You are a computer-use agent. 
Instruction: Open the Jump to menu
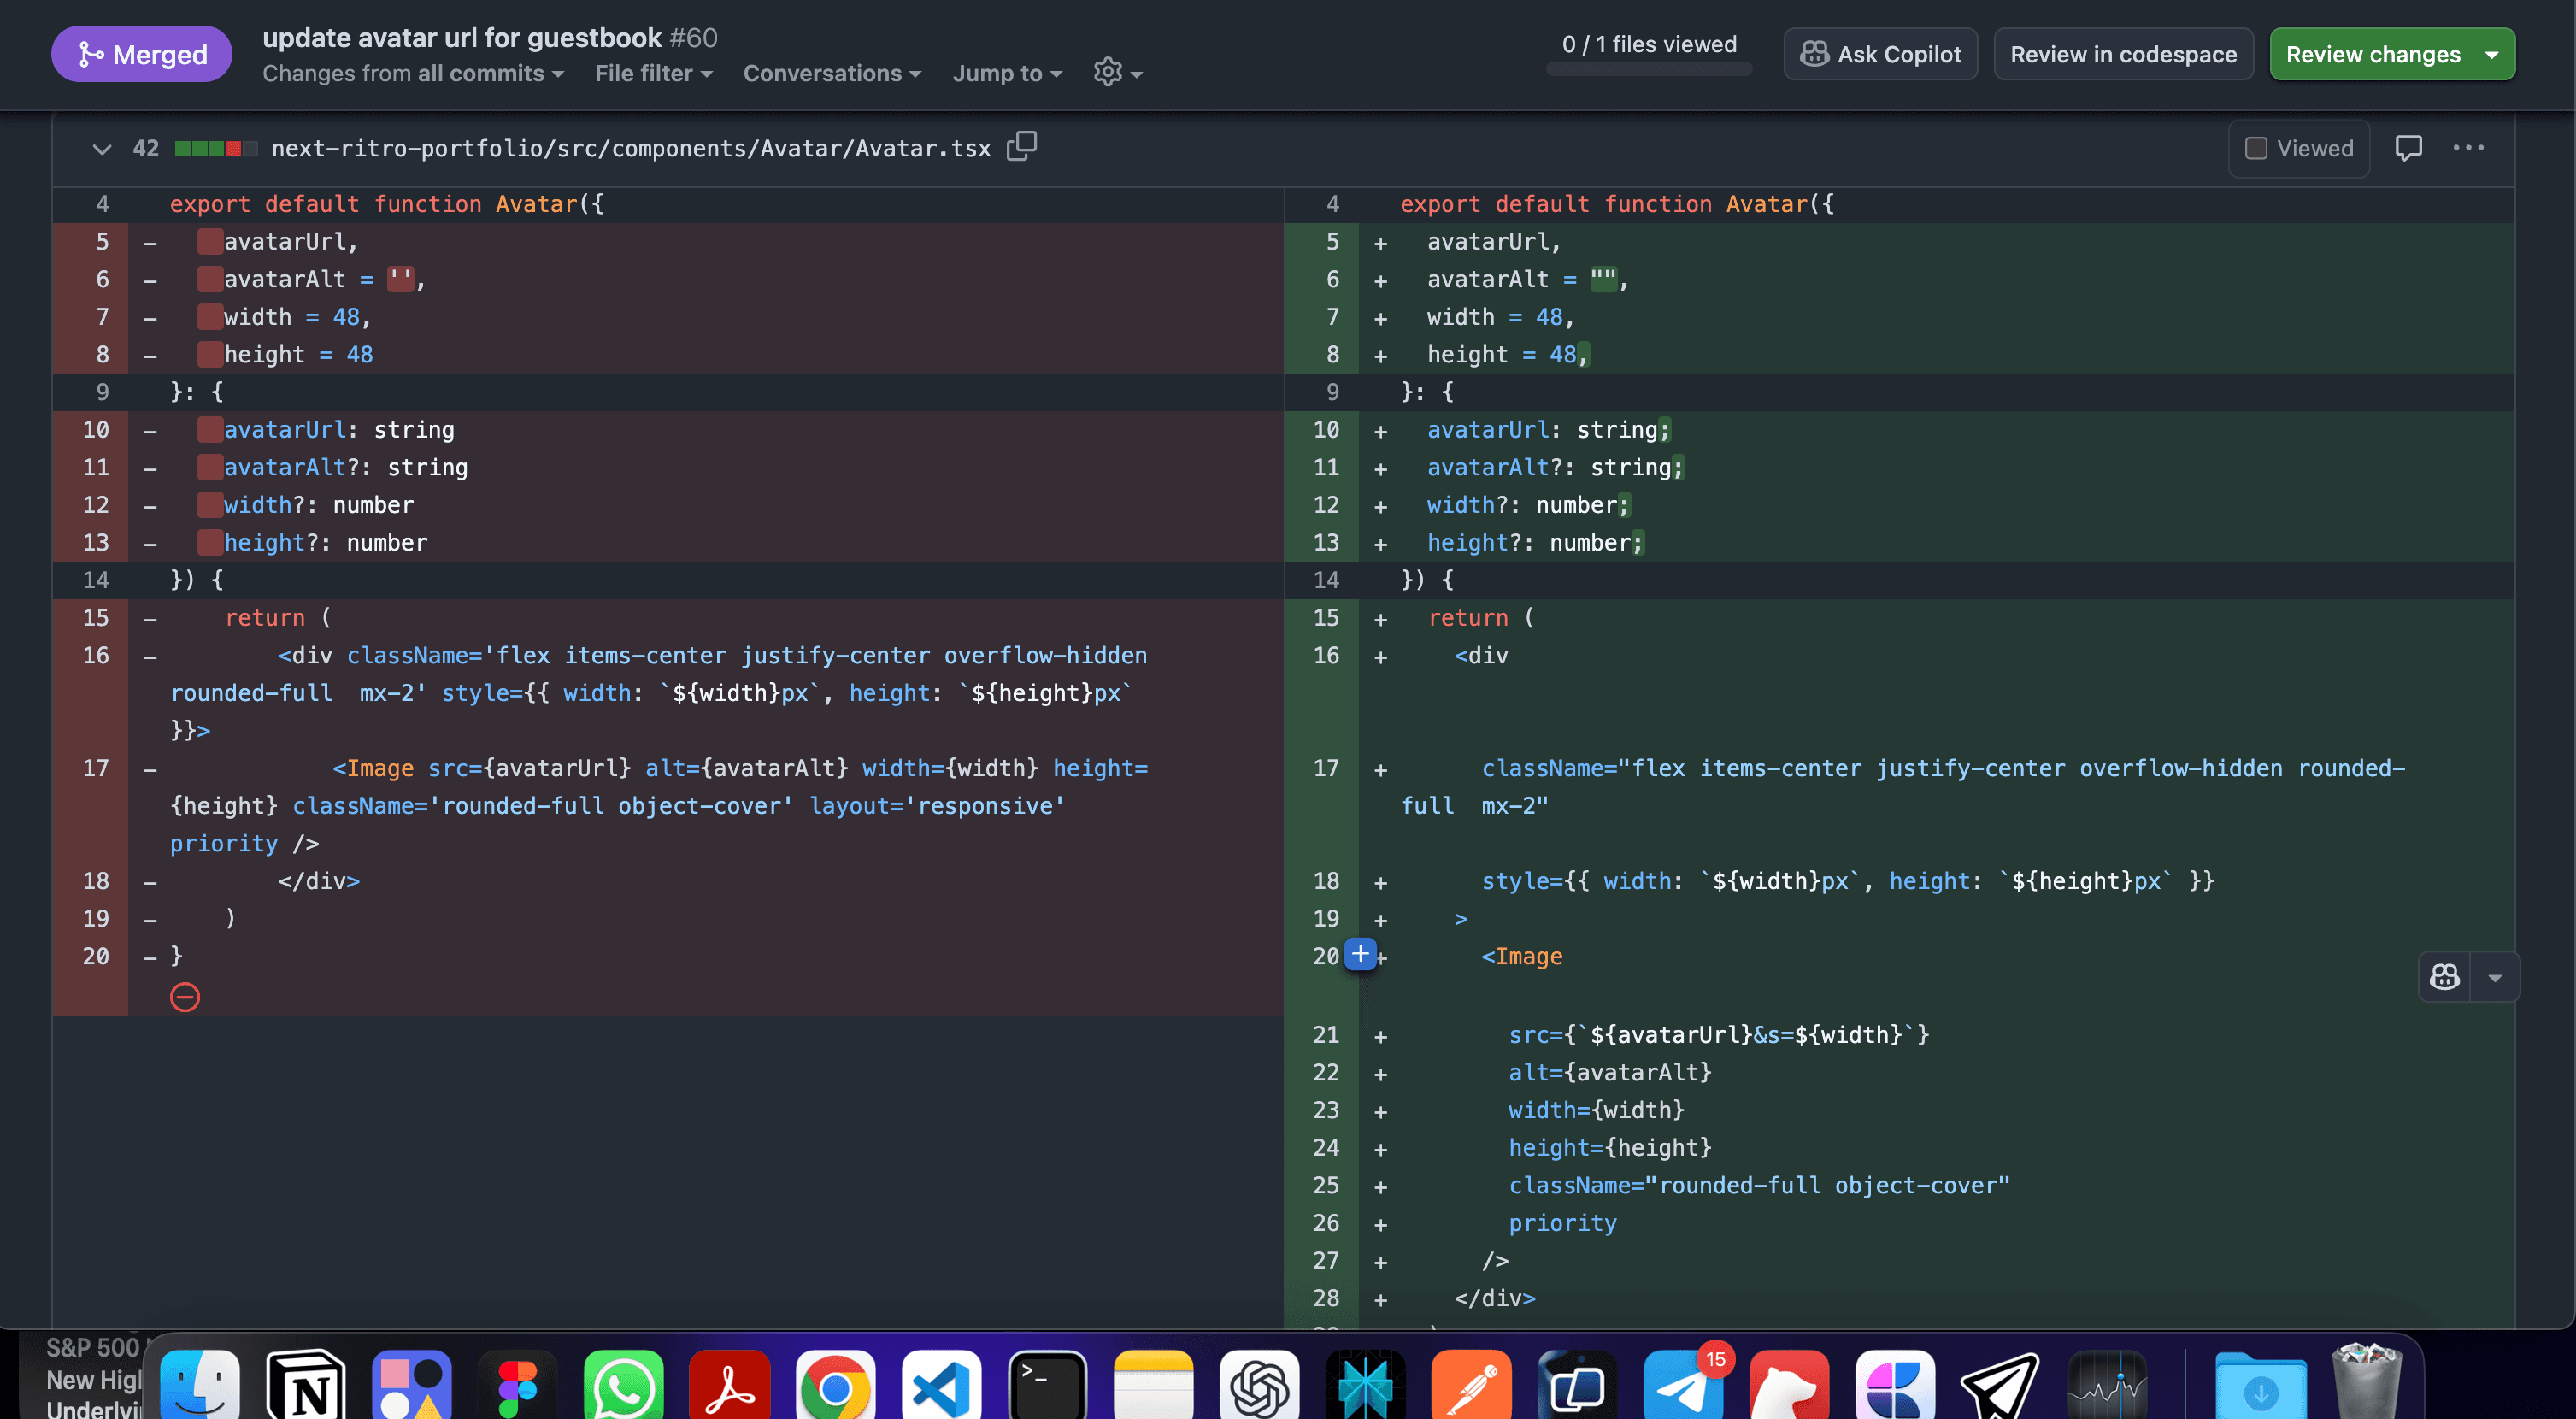(x=1006, y=73)
